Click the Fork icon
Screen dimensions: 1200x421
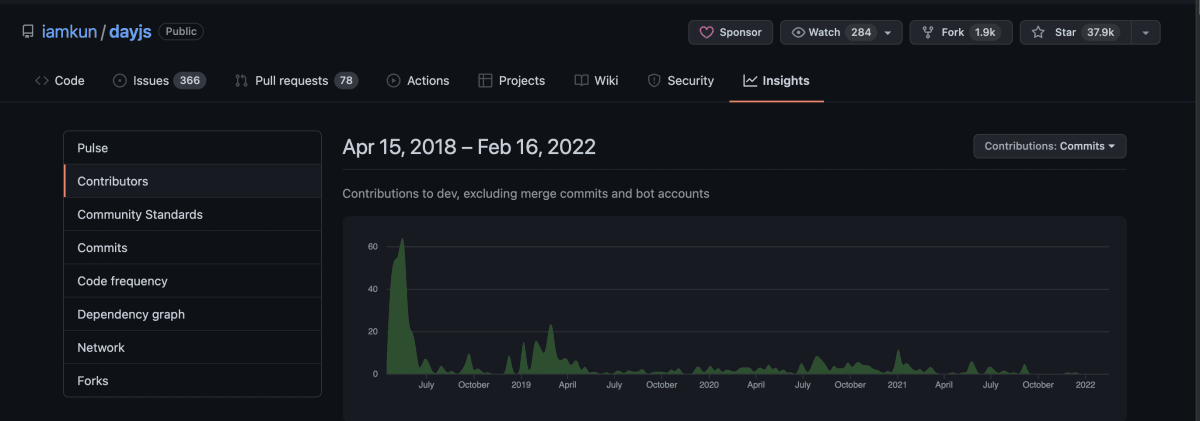[928, 32]
